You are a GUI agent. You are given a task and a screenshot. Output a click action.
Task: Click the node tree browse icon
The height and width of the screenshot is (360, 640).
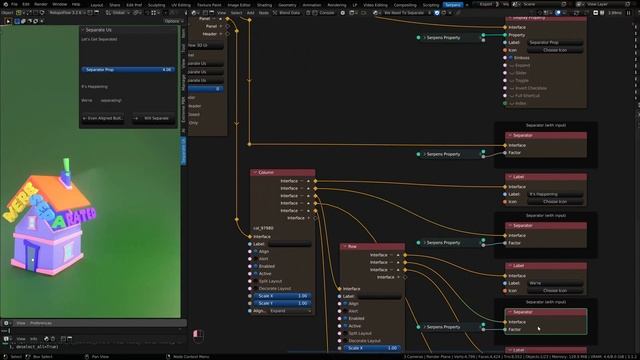click(x=376, y=13)
